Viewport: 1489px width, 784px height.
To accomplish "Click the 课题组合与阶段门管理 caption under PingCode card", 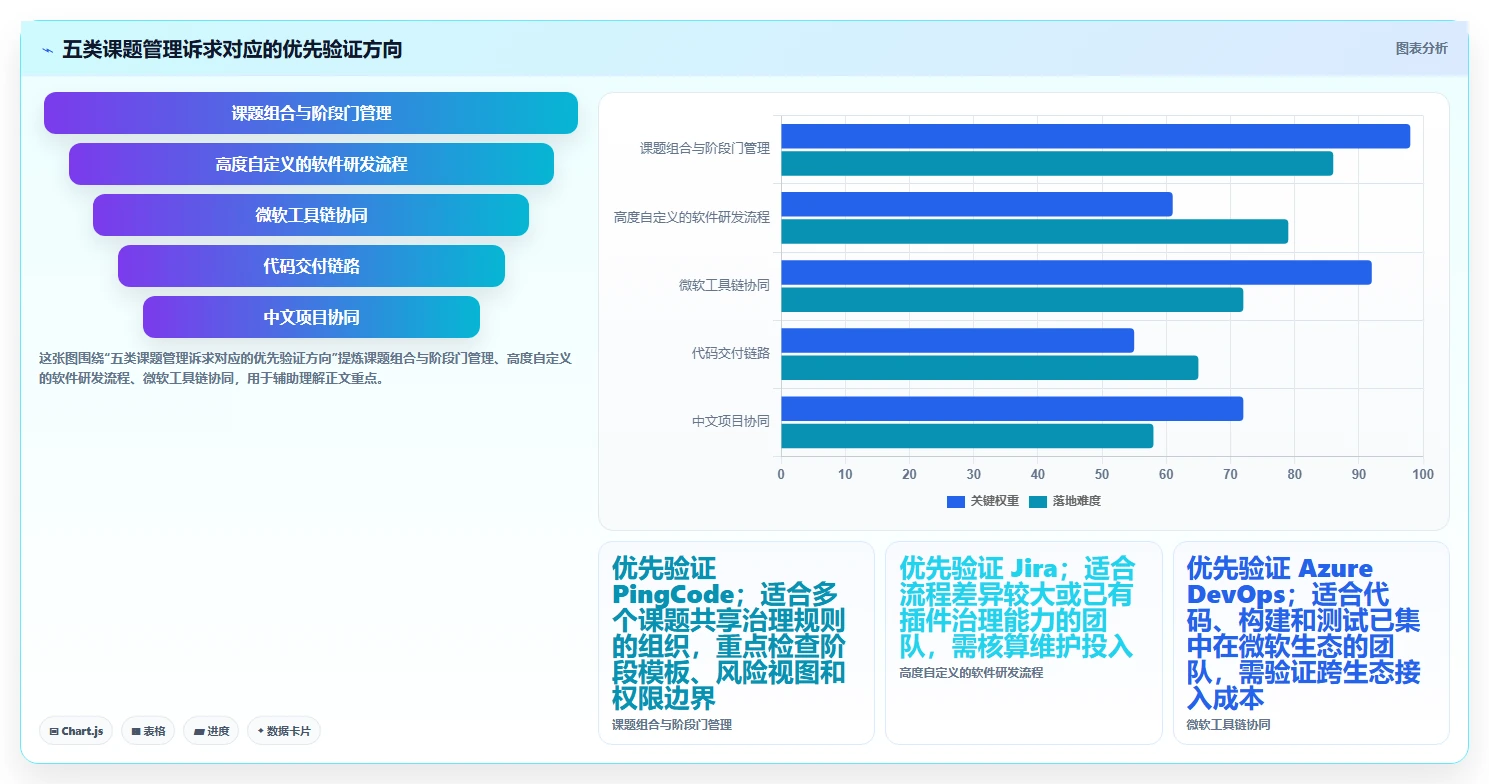I will pyautogui.click(x=672, y=725).
